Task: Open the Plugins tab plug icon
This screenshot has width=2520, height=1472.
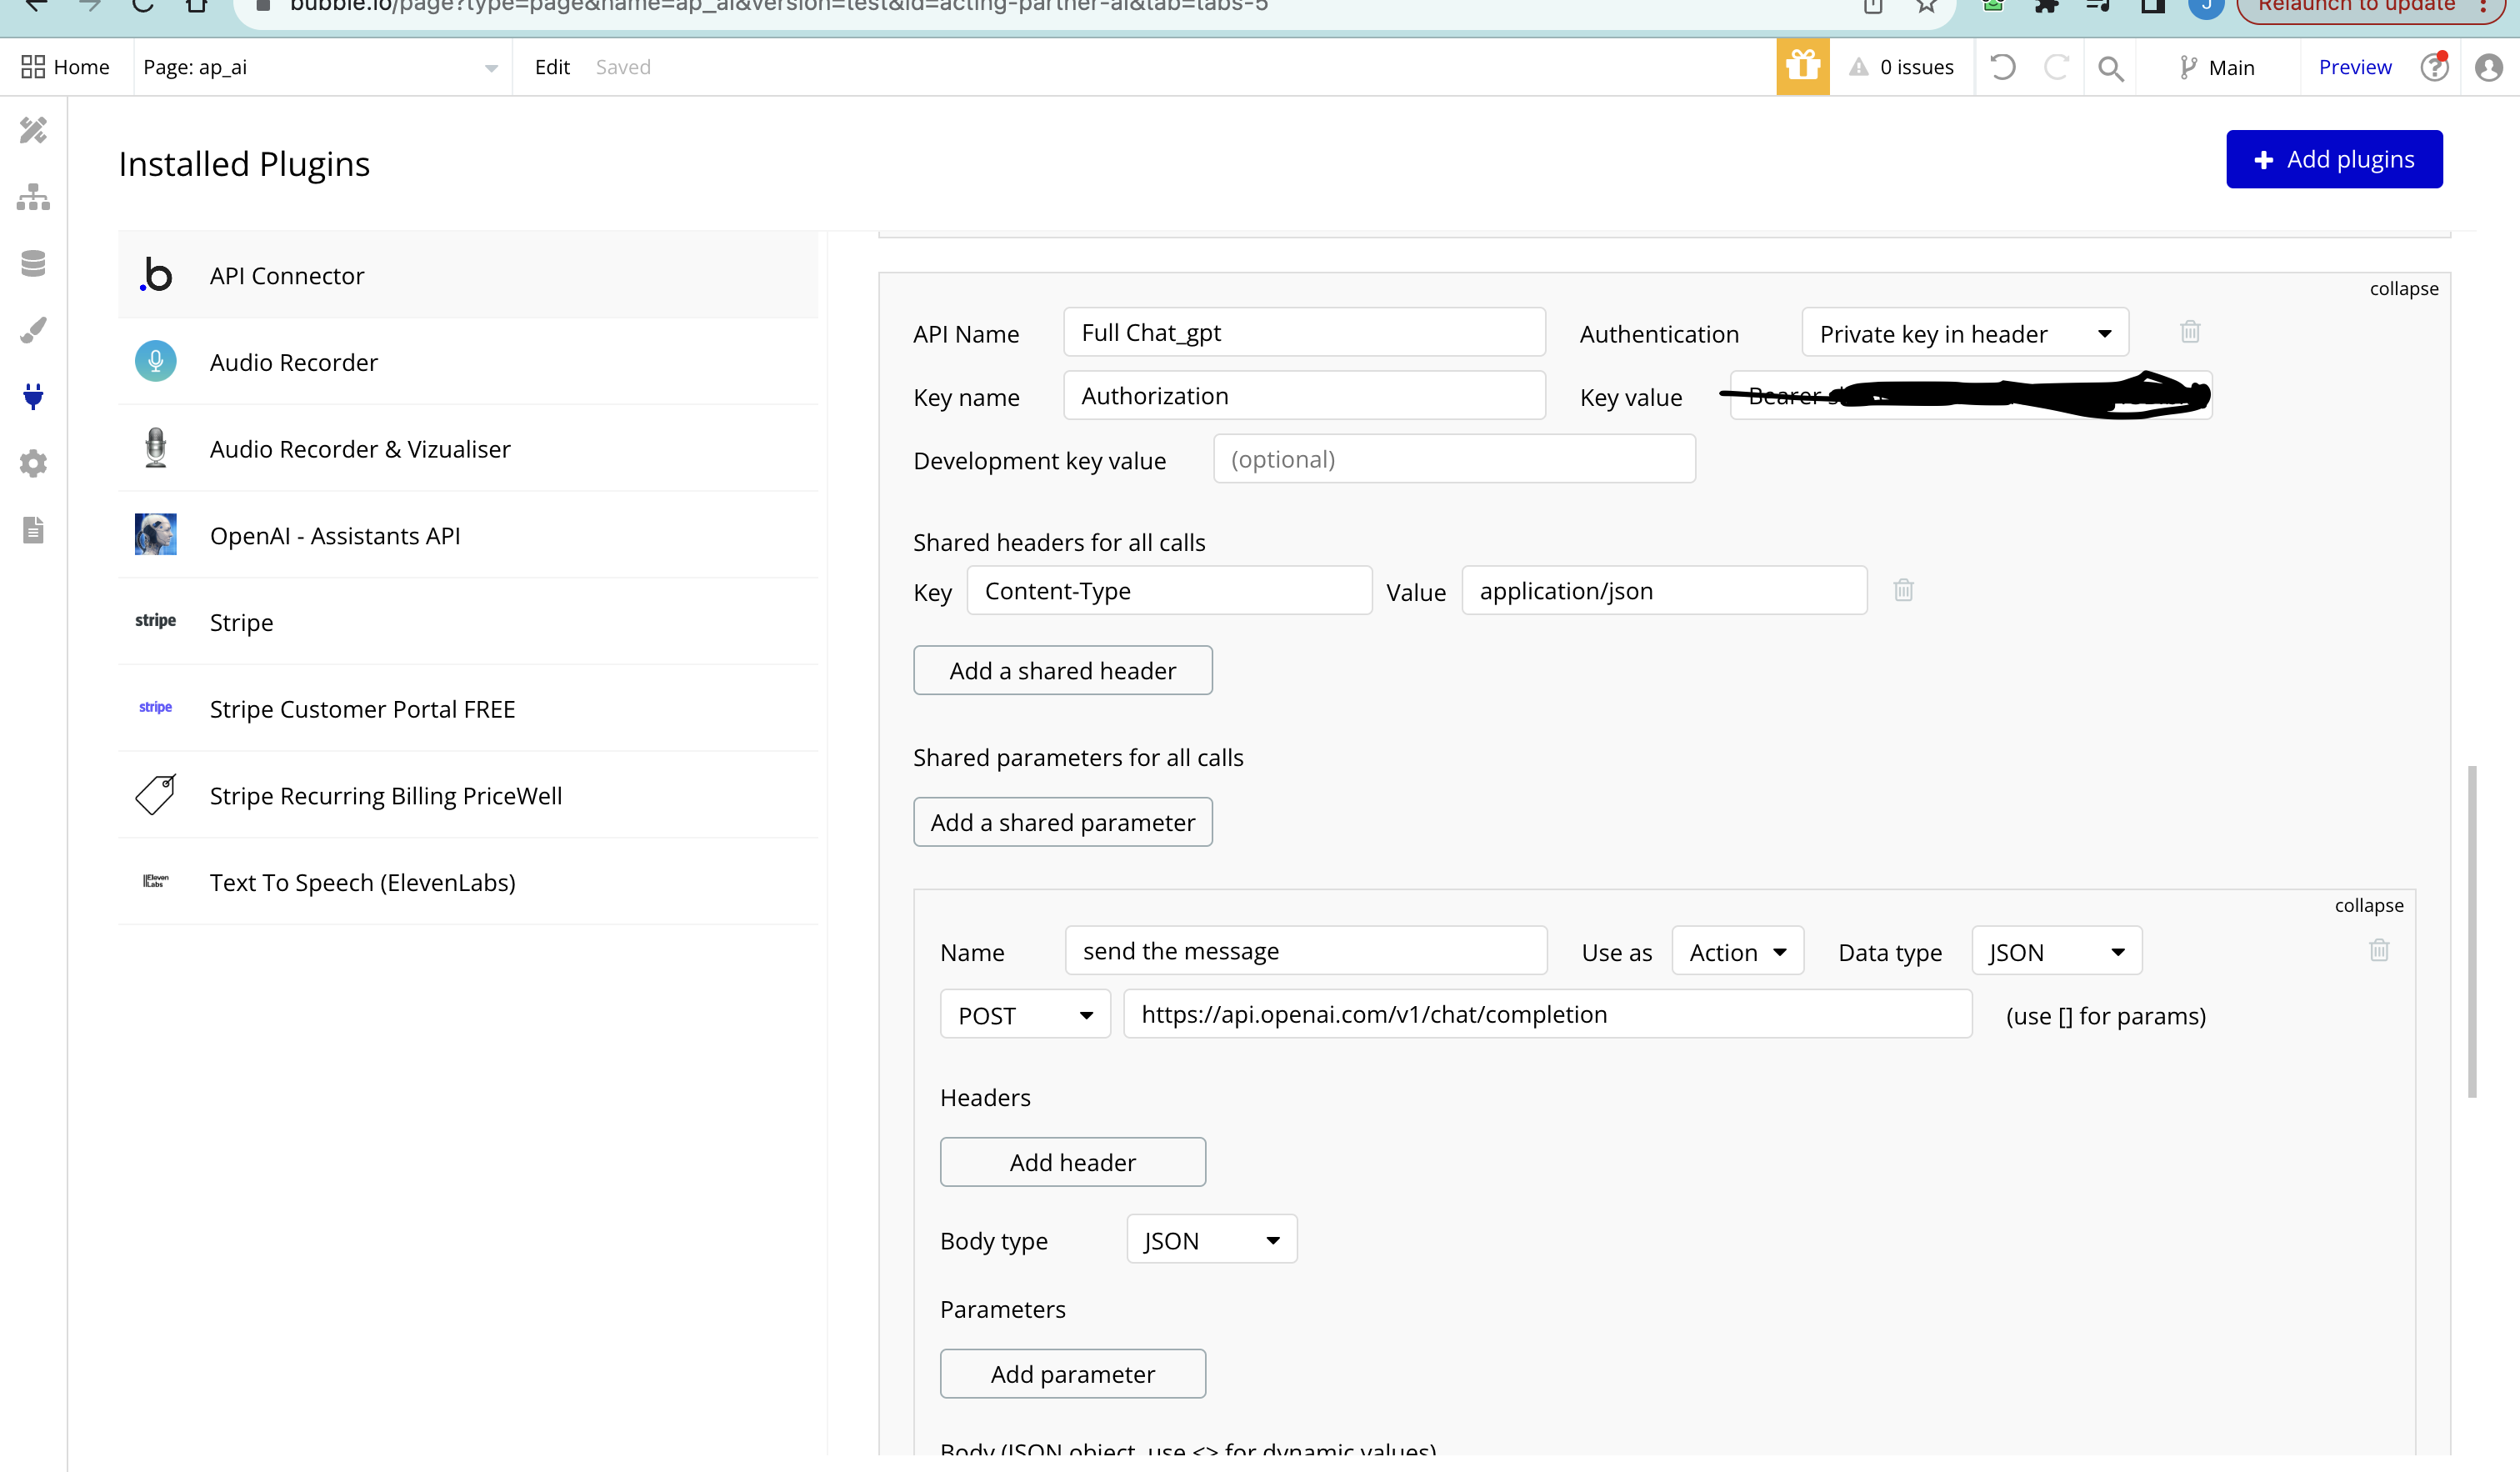Action: (33, 397)
